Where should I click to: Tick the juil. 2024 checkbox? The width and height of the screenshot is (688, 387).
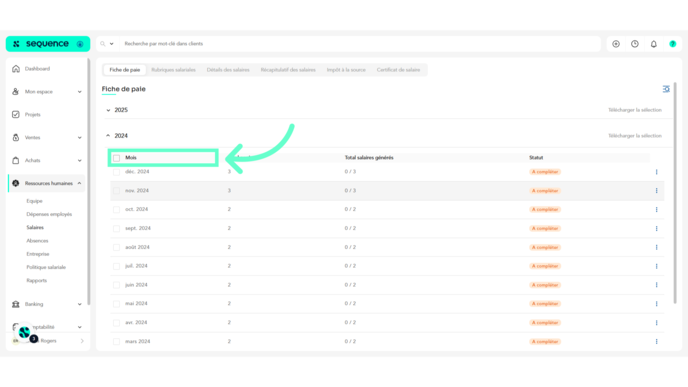[x=116, y=266]
